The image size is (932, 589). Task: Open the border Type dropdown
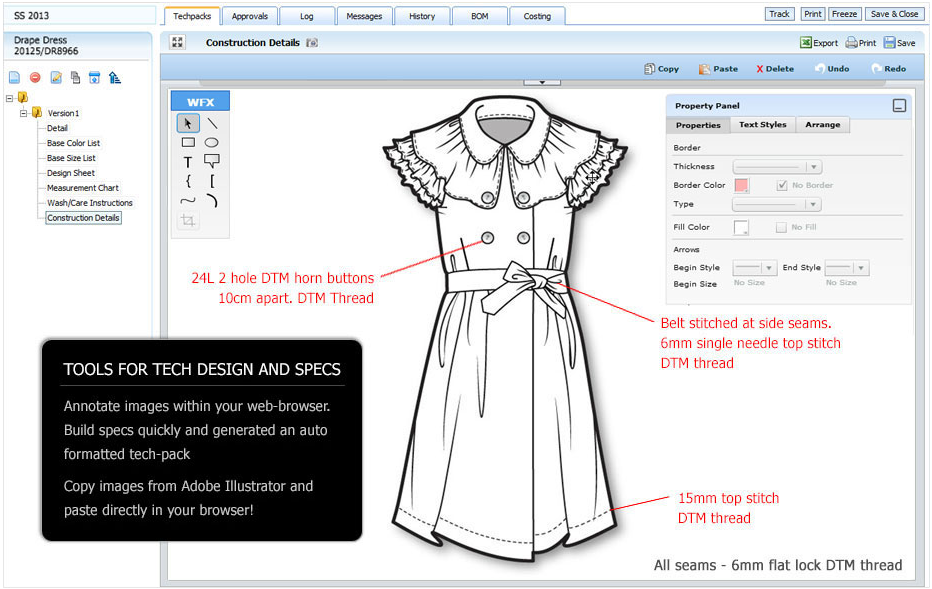click(777, 204)
